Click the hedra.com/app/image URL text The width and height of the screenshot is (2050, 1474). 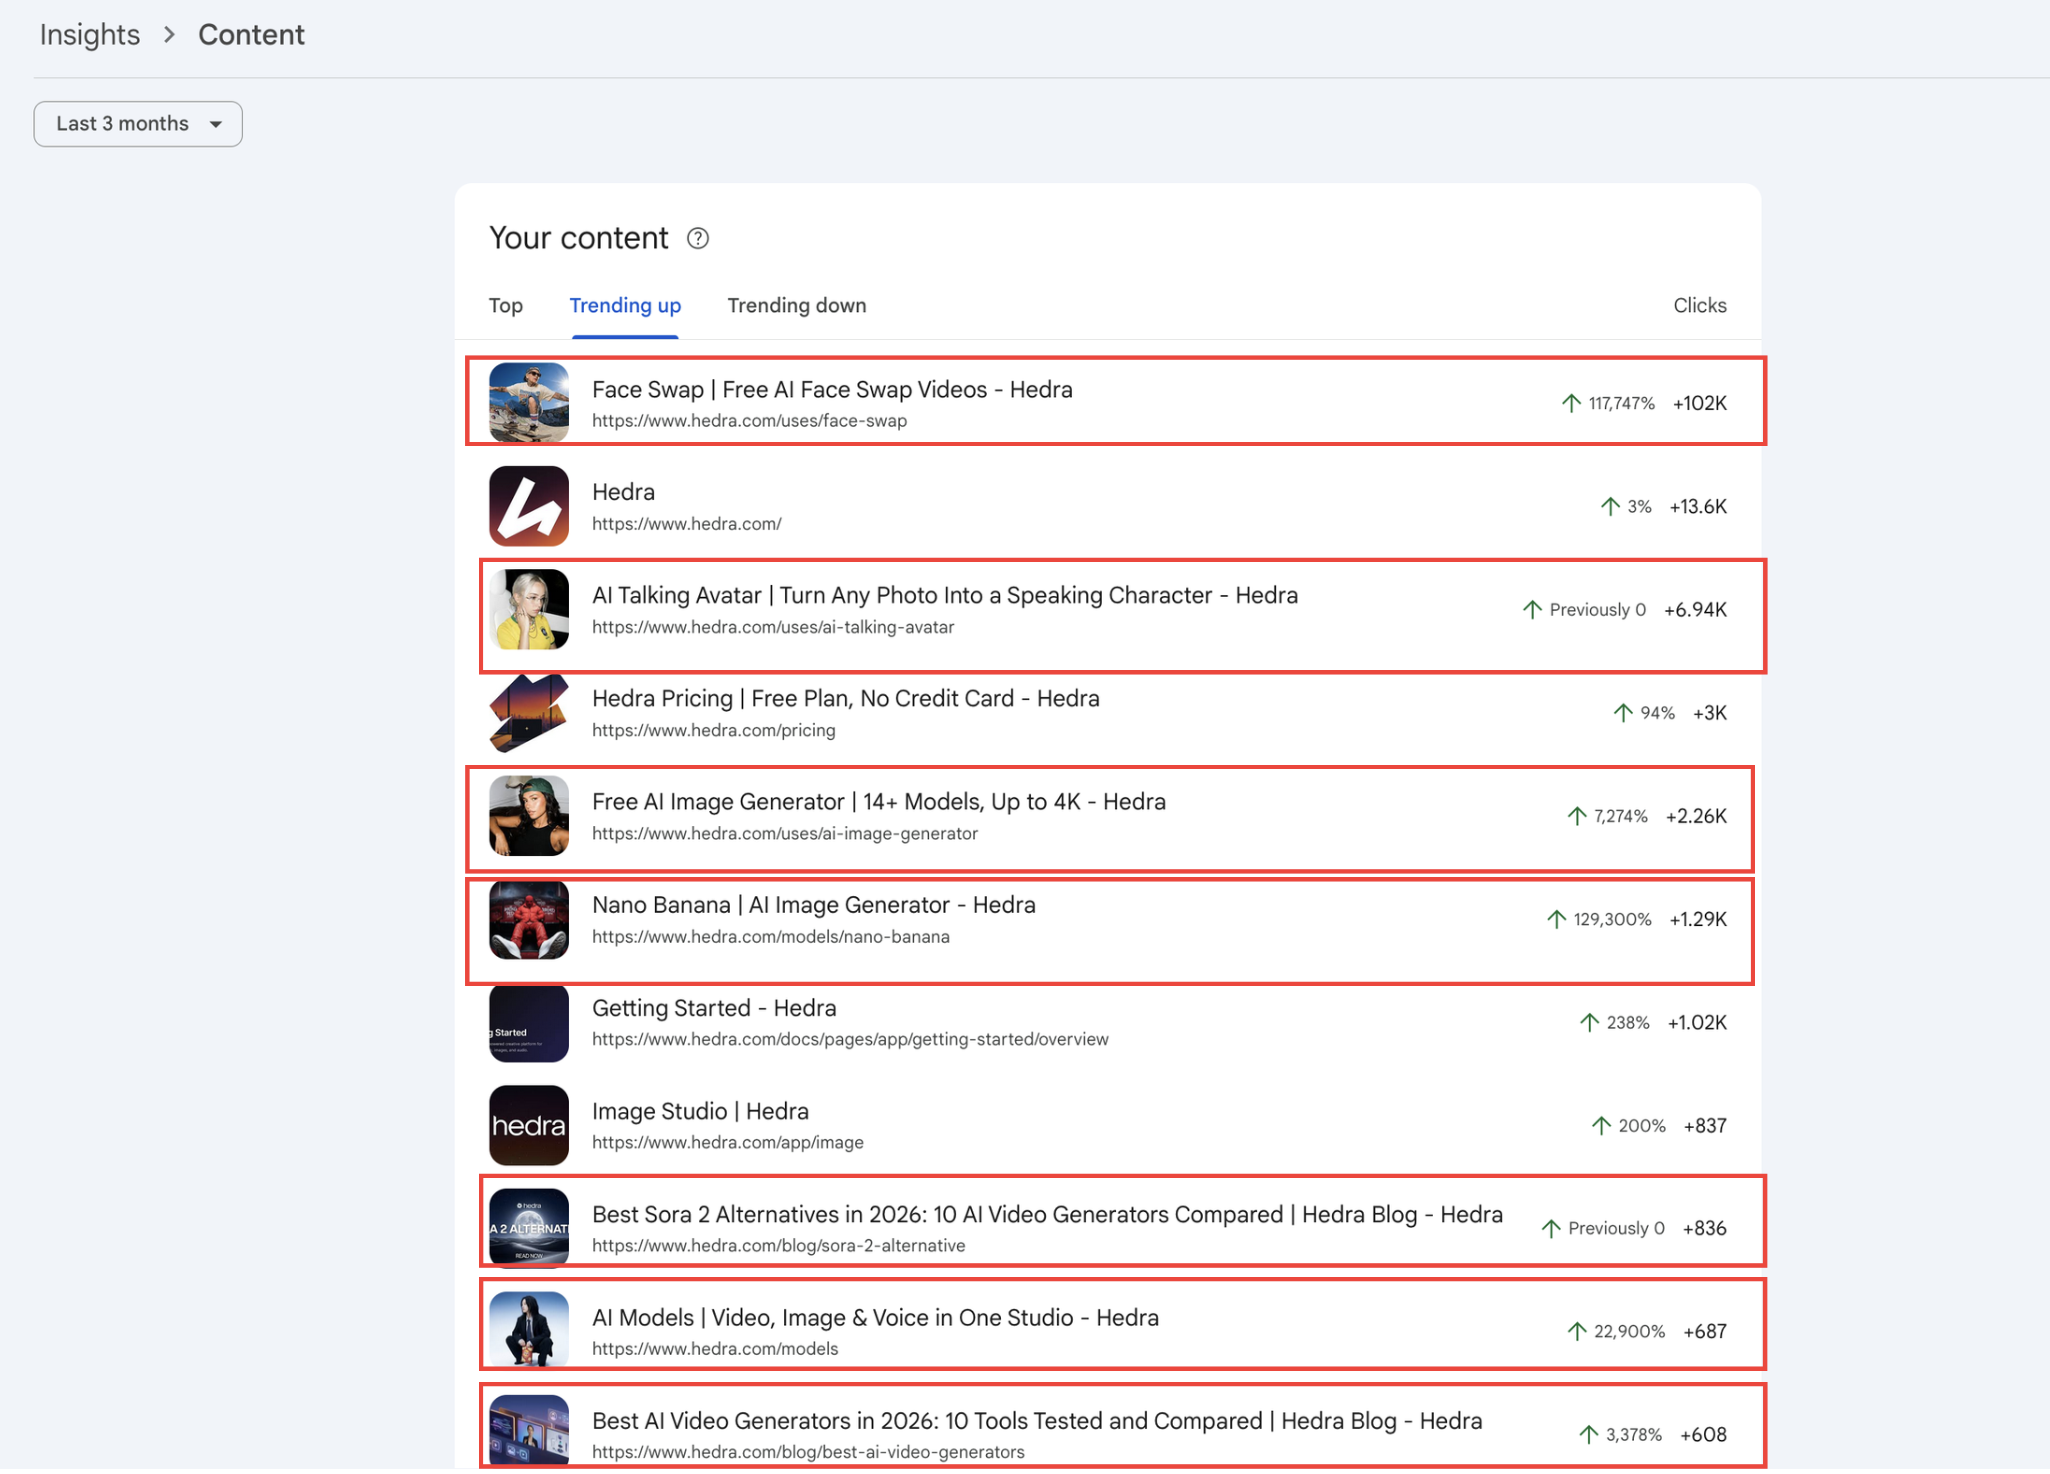click(x=728, y=1143)
